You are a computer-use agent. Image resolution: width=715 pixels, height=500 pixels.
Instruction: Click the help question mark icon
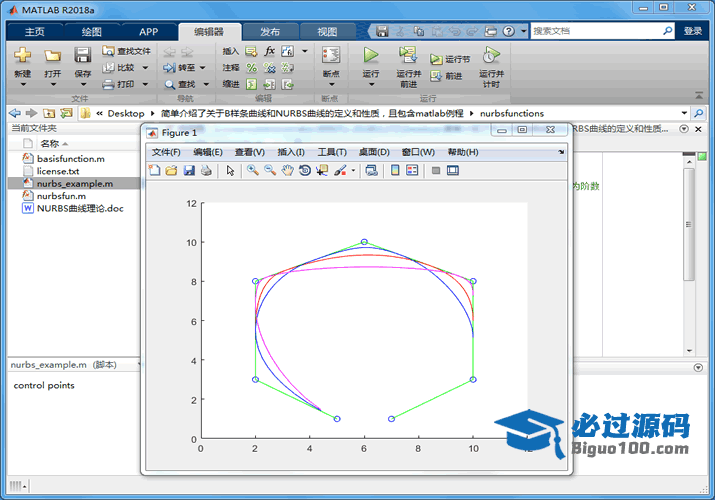(x=508, y=31)
